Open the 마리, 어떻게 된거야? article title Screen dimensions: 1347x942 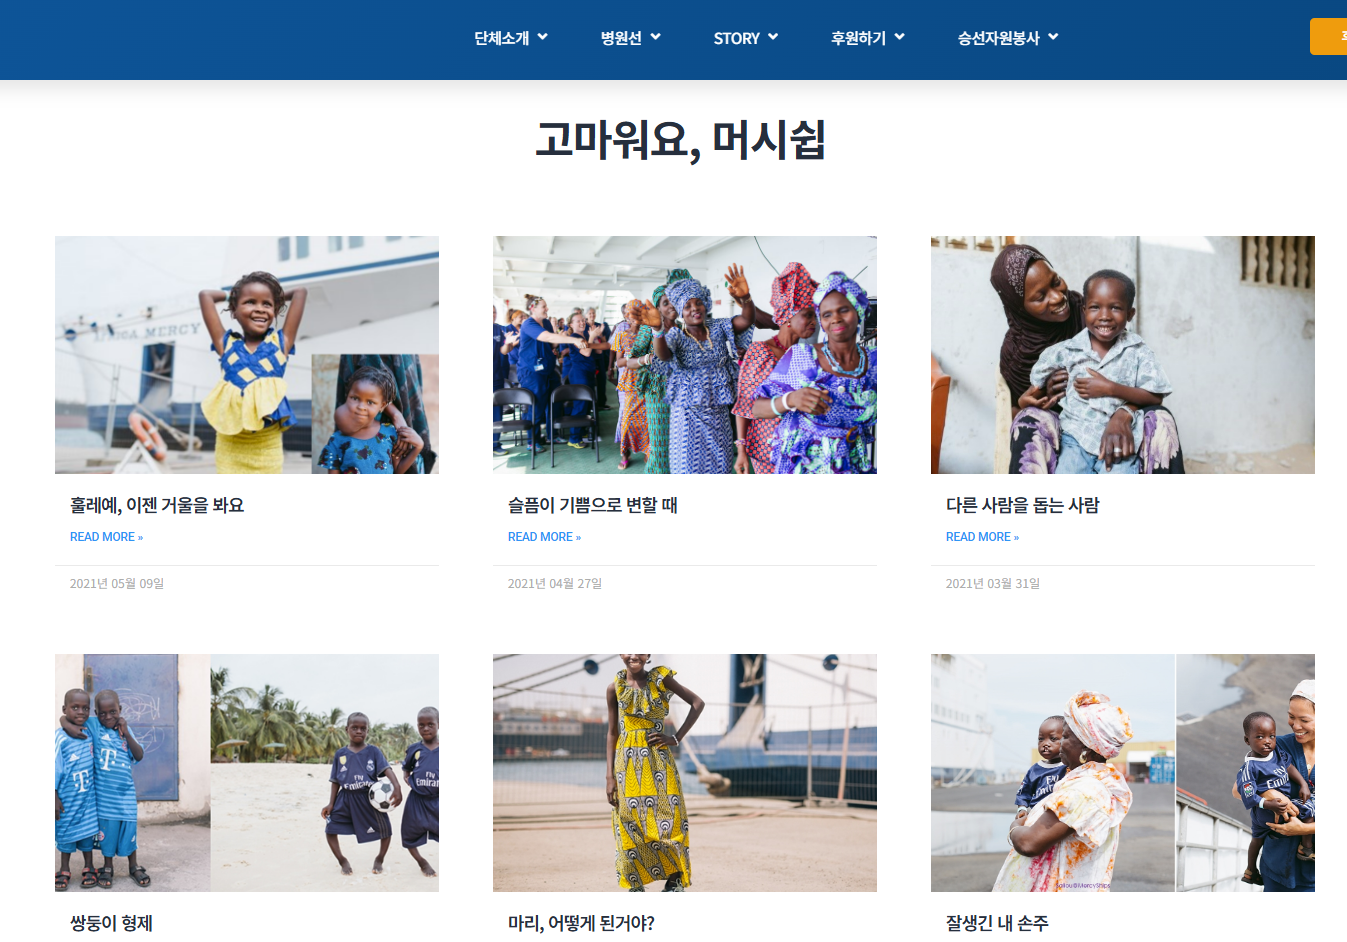(x=581, y=923)
